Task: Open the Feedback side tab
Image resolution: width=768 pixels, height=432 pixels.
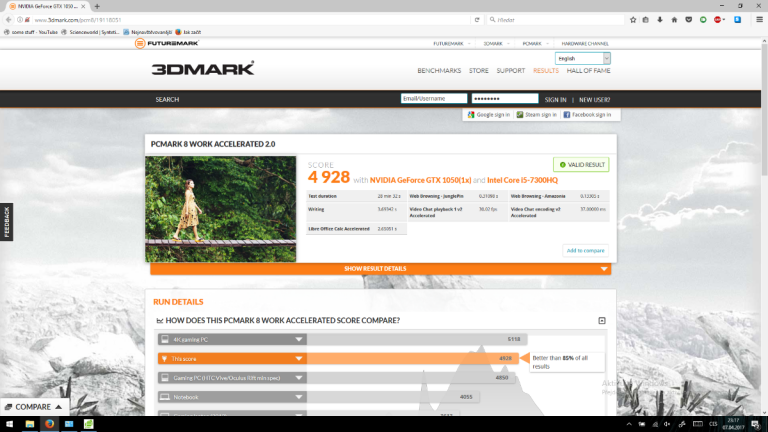Action: [6, 222]
